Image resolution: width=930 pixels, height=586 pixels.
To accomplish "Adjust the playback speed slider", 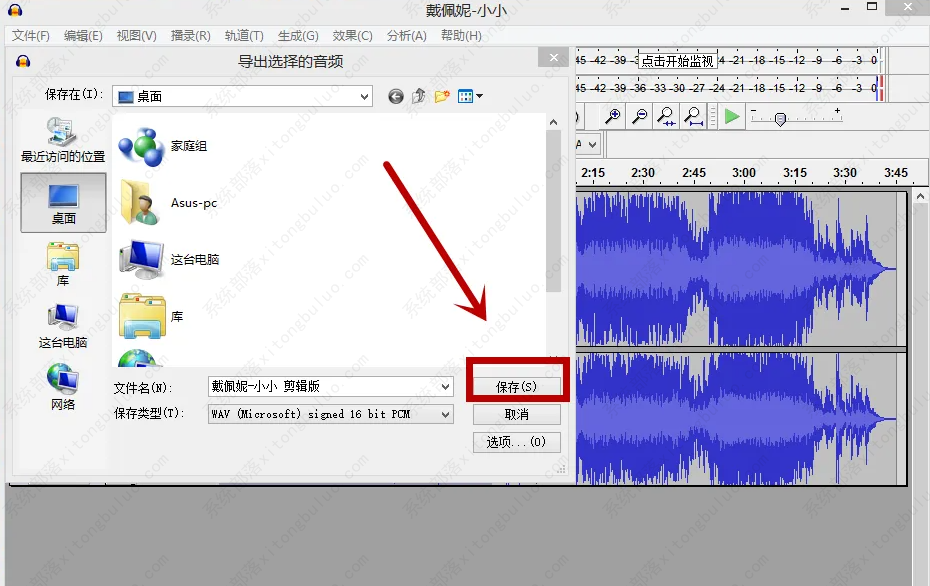I will (x=781, y=119).
